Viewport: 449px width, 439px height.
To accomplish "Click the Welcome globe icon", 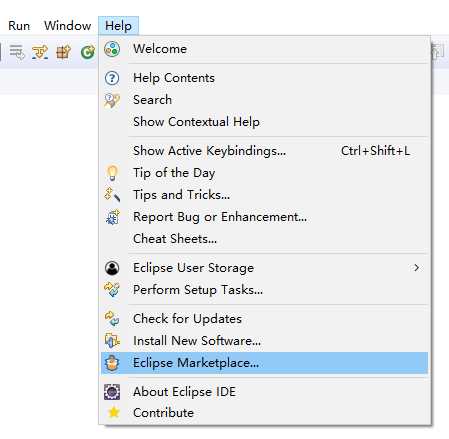I will click(x=112, y=49).
